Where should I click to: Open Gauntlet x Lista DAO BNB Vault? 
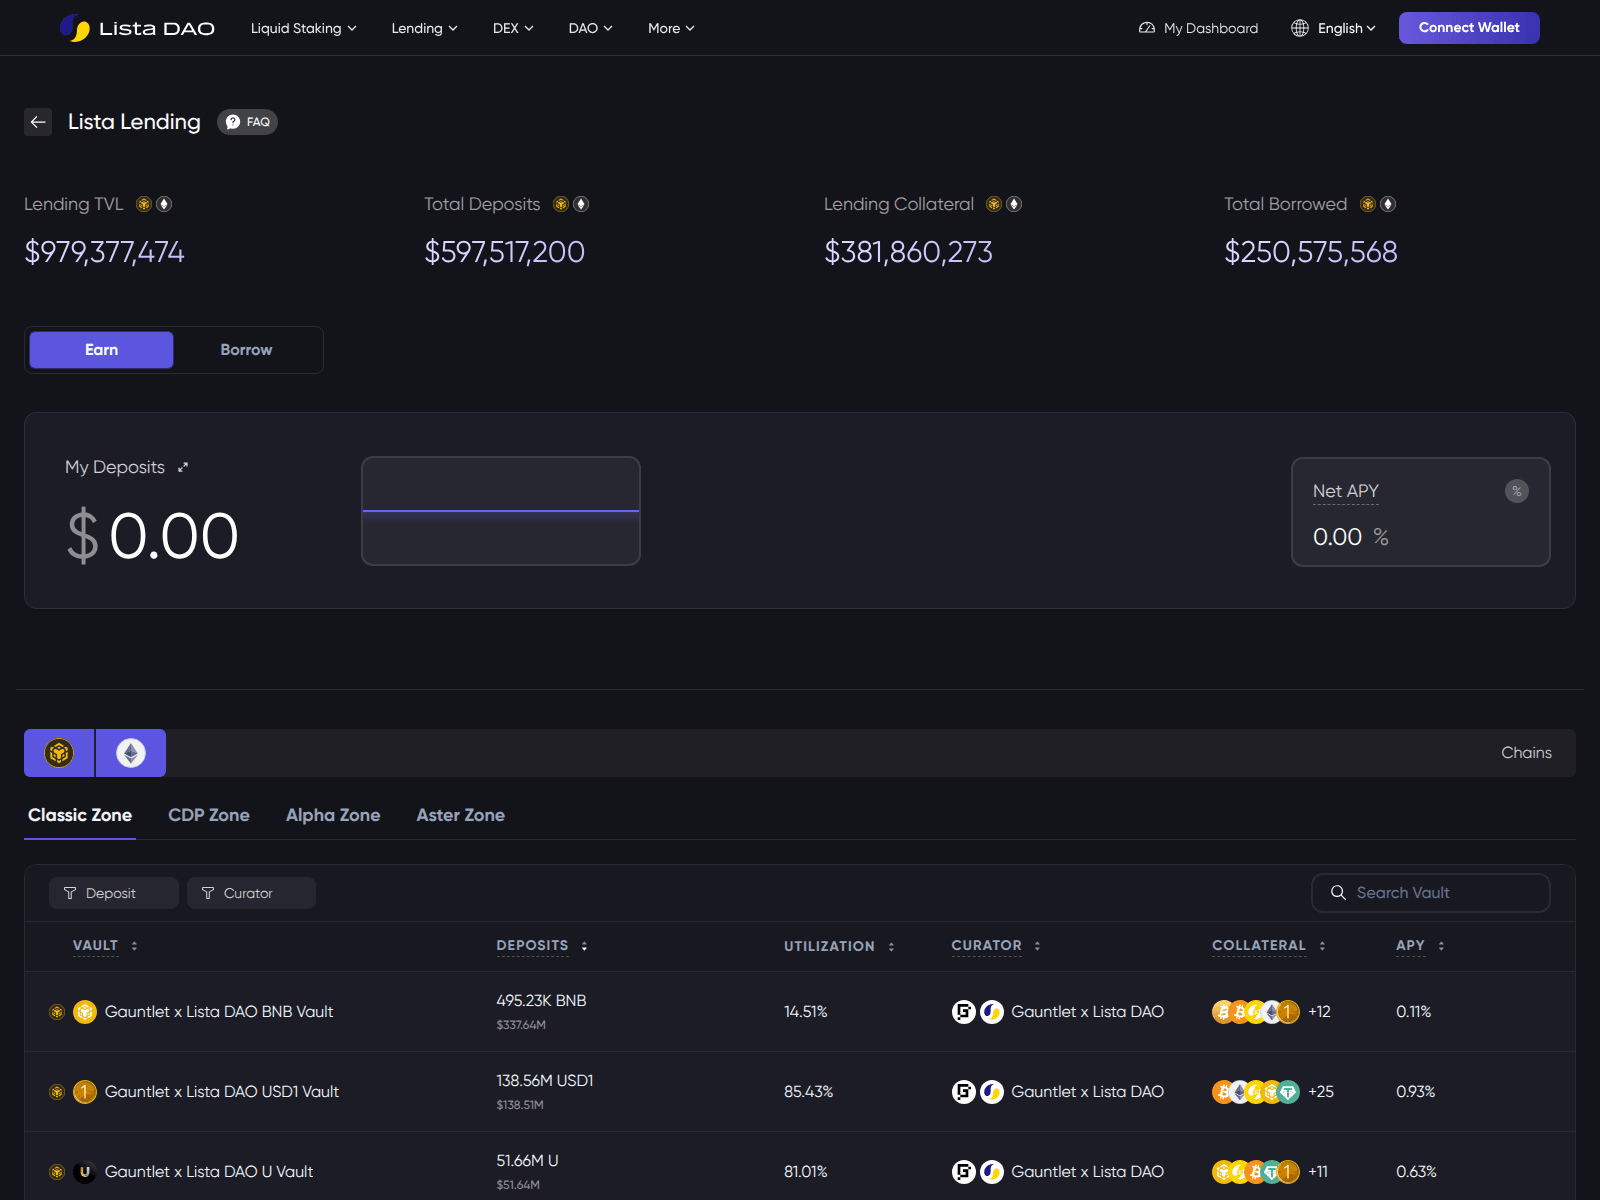[x=219, y=1012]
